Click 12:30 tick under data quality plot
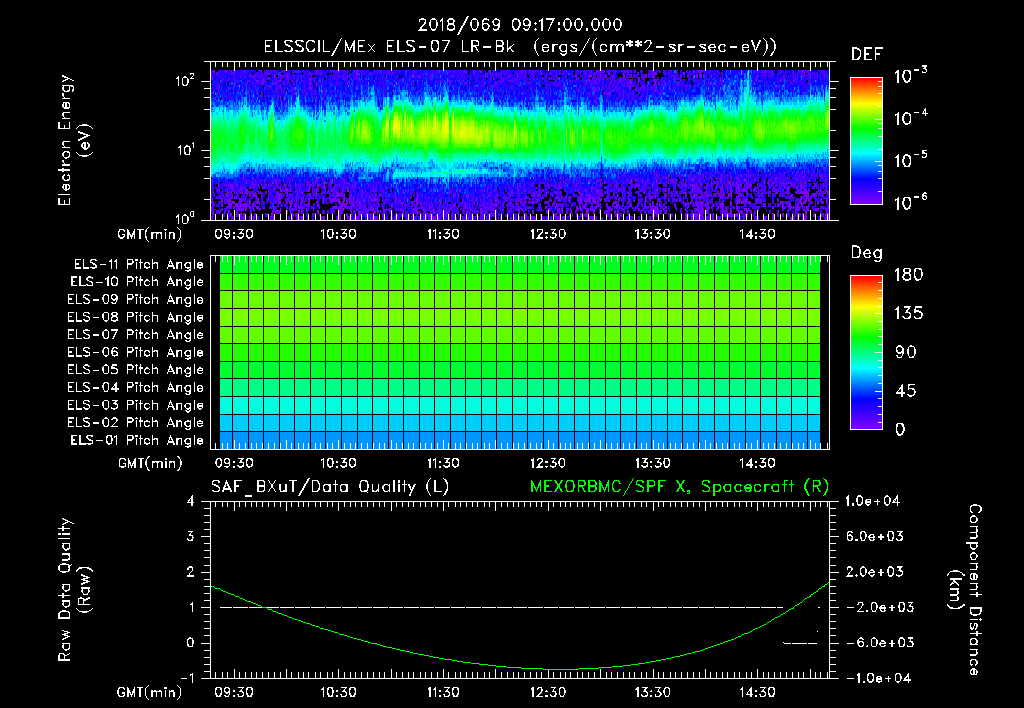Screen dimensions: 1024x708 [547, 692]
